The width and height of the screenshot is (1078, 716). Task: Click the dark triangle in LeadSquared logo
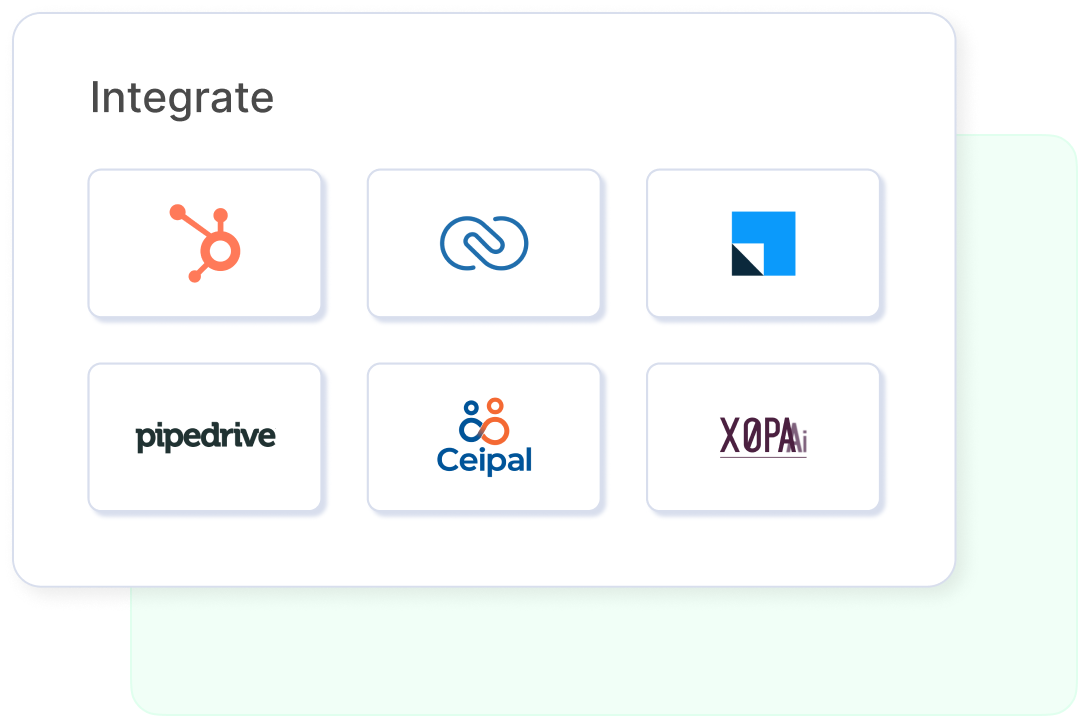pyautogui.click(x=745, y=261)
